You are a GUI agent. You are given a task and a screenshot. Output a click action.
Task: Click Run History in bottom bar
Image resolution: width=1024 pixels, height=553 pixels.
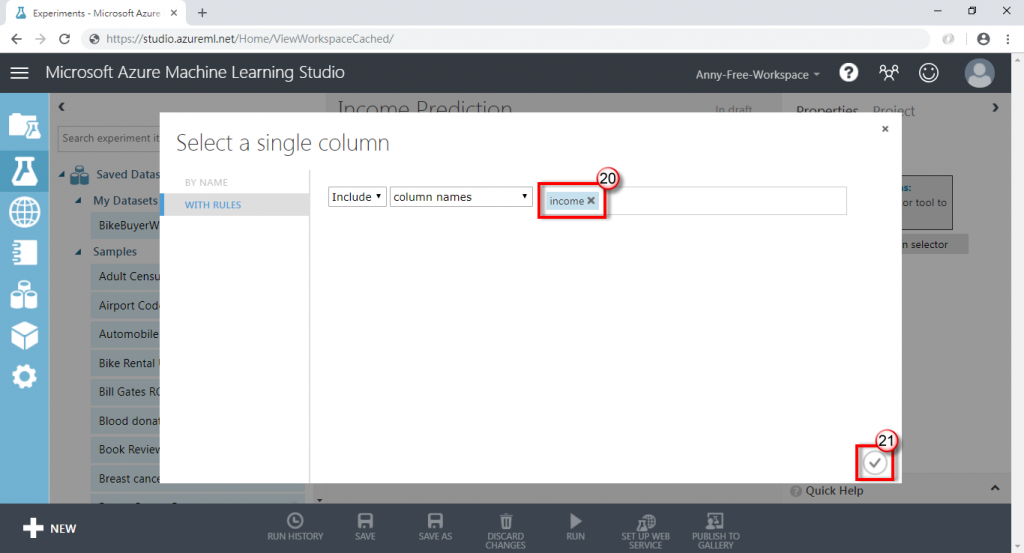coord(295,528)
